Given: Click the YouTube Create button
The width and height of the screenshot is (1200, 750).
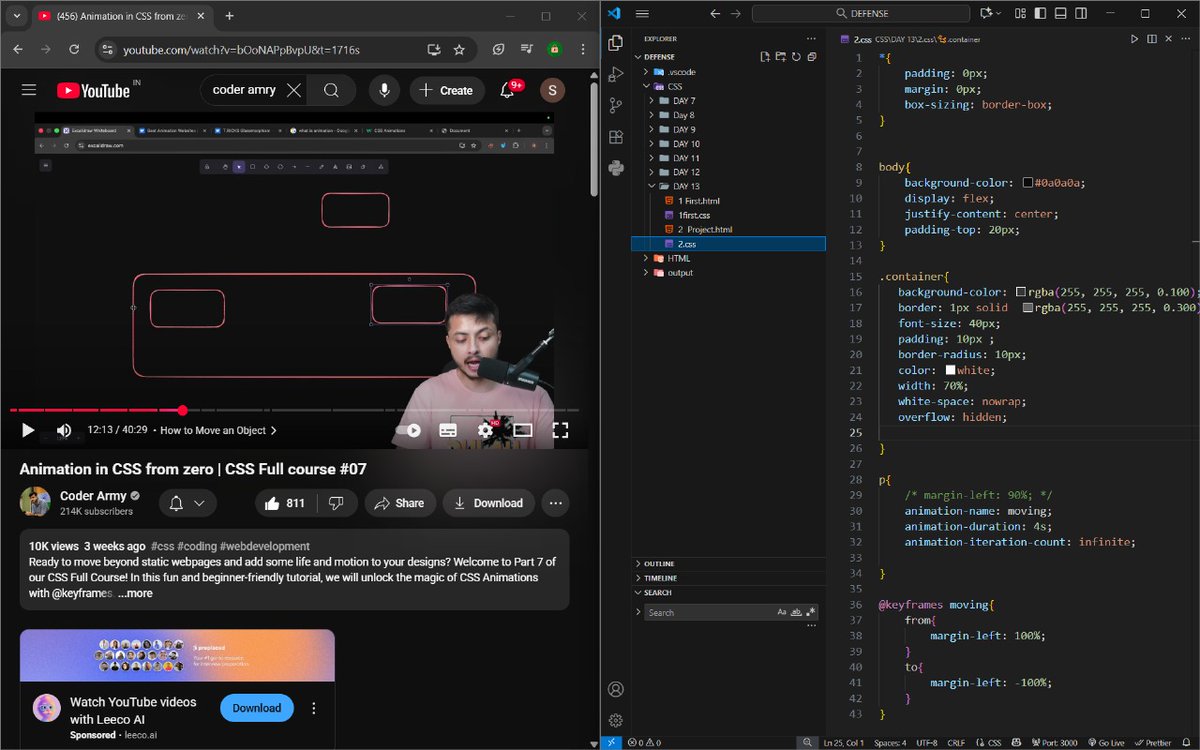Looking at the screenshot, I should pos(447,90).
